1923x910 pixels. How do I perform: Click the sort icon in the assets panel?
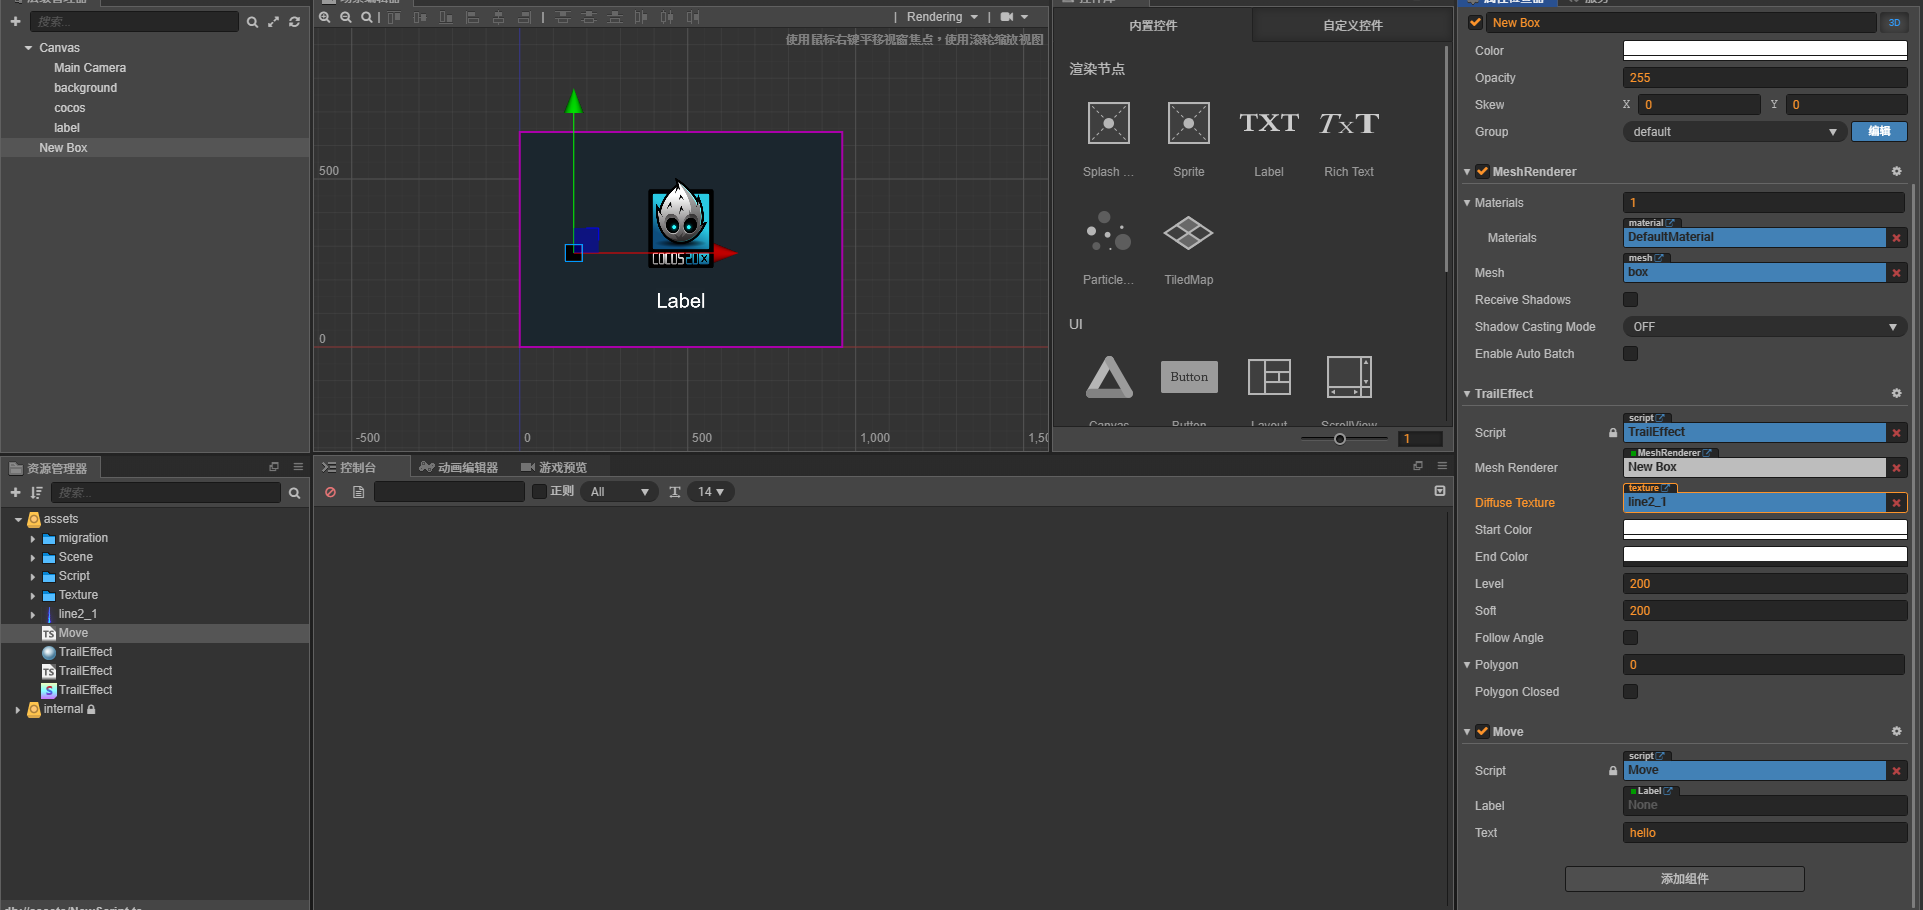pyautogui.click(x=36, y=492)
